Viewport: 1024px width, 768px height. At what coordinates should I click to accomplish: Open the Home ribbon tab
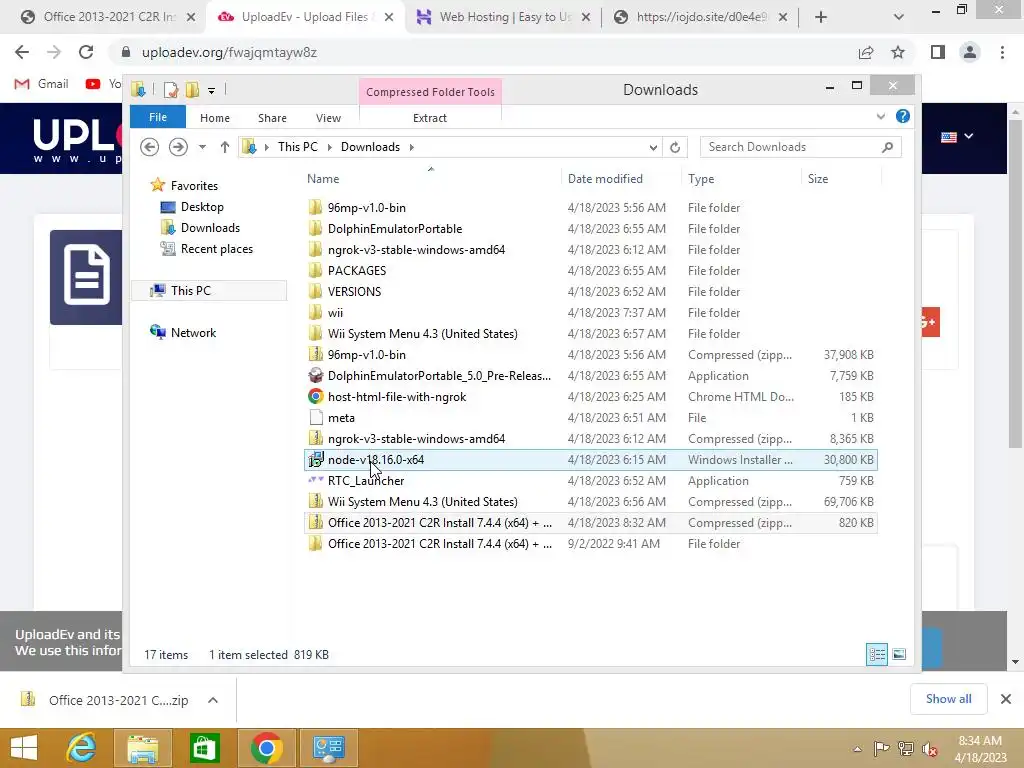(x=215, y=118)
